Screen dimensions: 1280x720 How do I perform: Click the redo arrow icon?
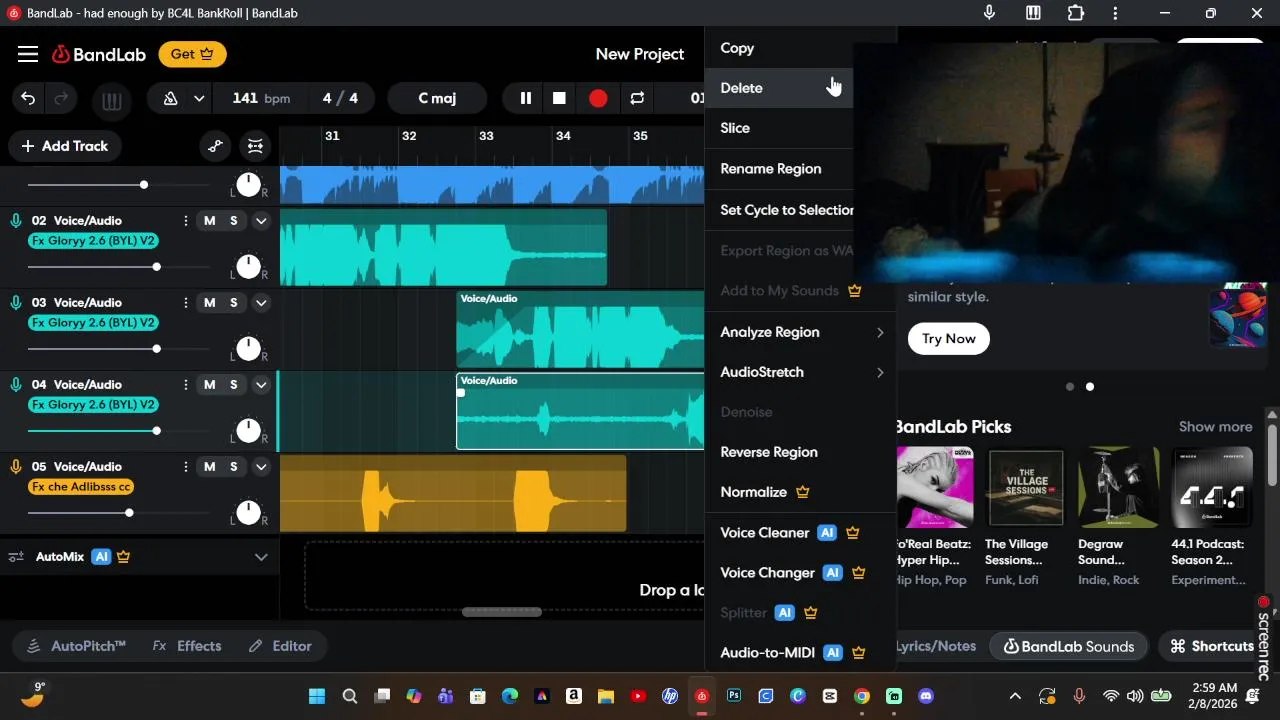[61, 98]
